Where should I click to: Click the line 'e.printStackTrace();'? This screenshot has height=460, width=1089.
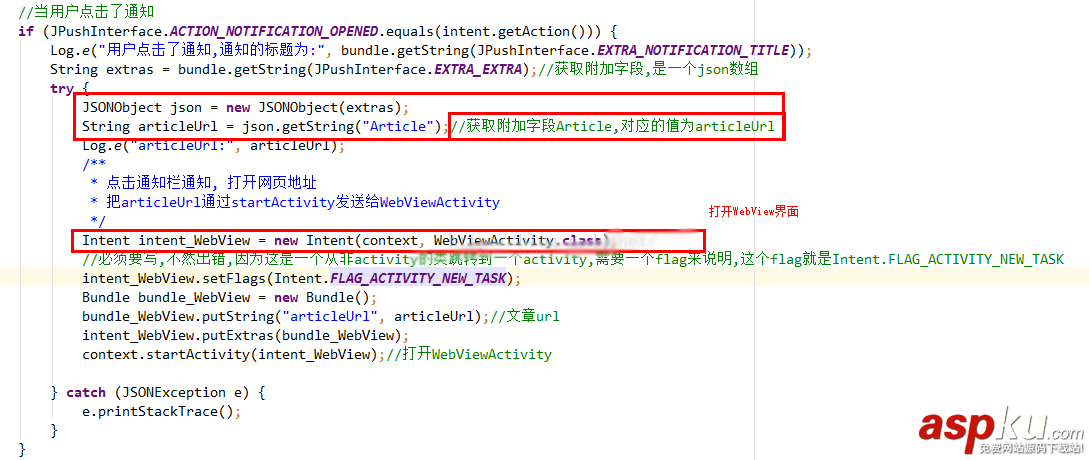tap(161, 411)
